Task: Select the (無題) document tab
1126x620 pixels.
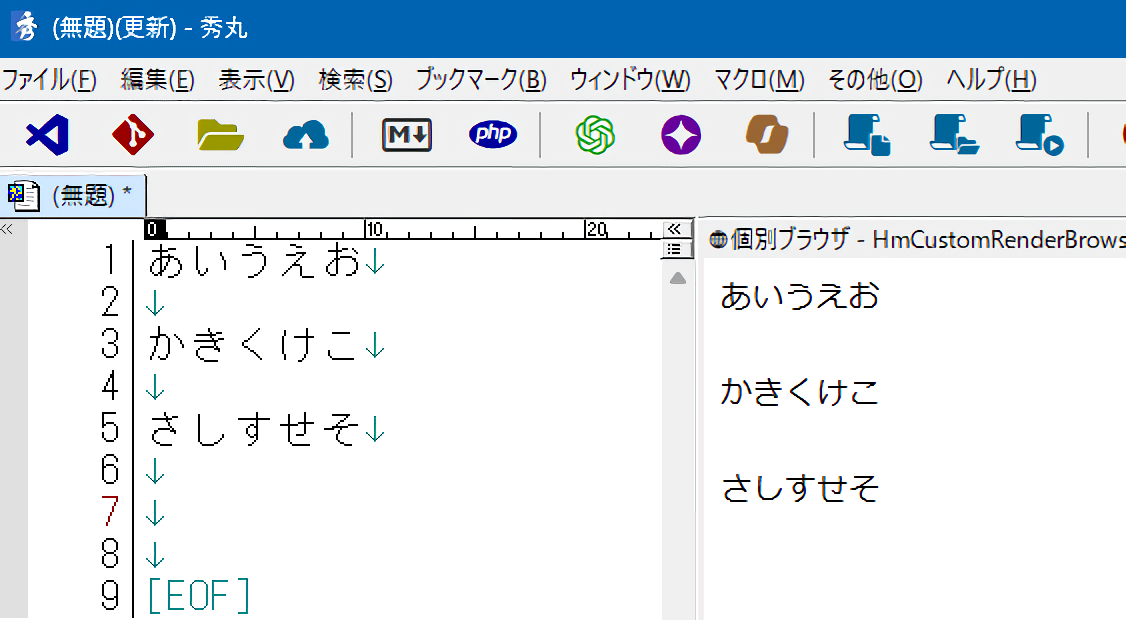Action: (x=75, y=194)
